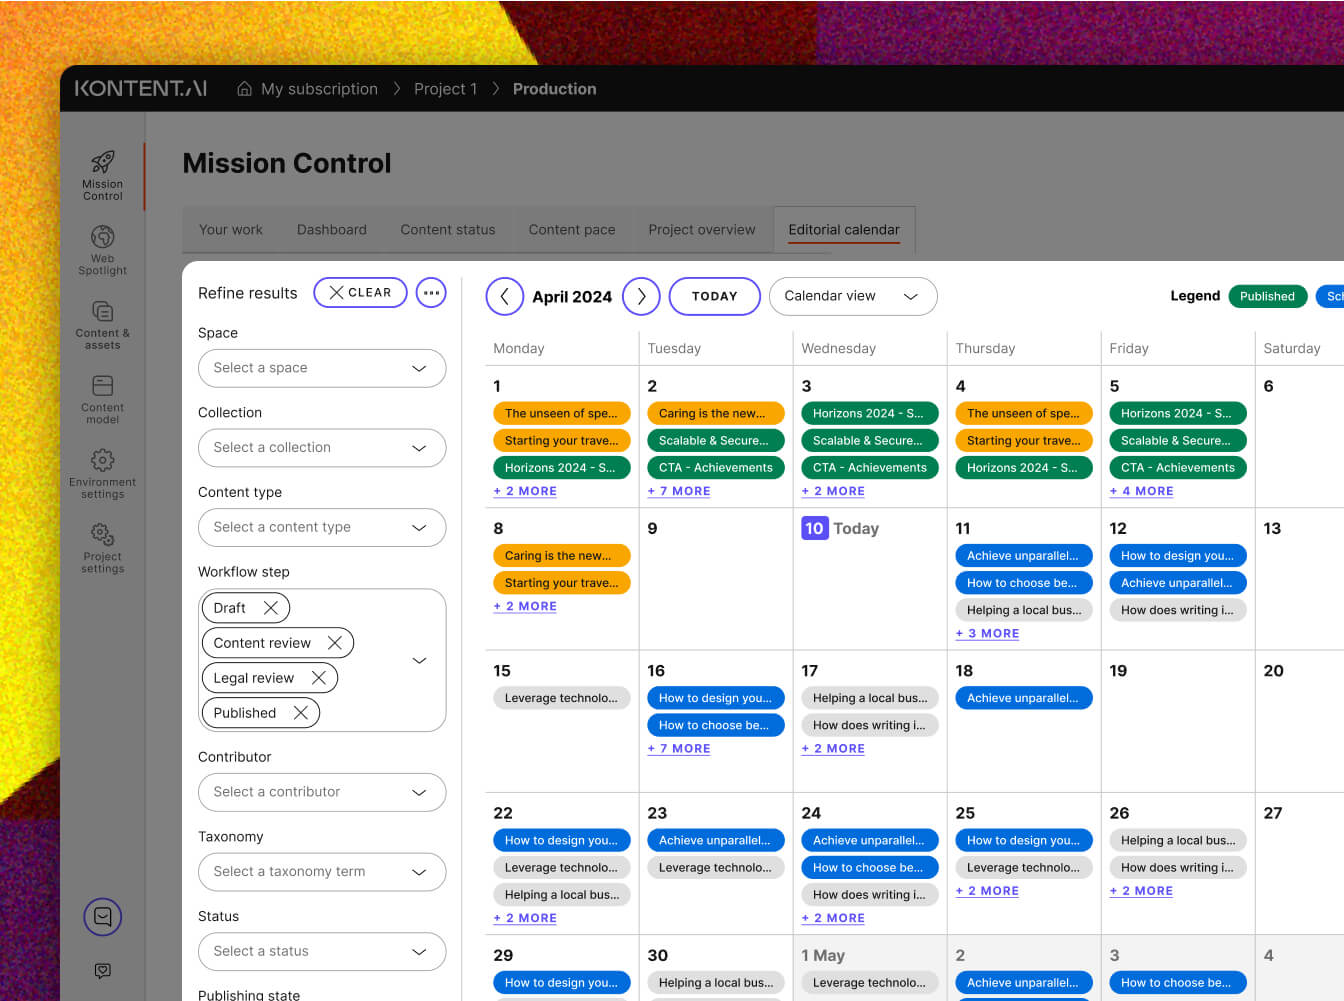Remove the Draft workflow step tag

click(270, 608)
